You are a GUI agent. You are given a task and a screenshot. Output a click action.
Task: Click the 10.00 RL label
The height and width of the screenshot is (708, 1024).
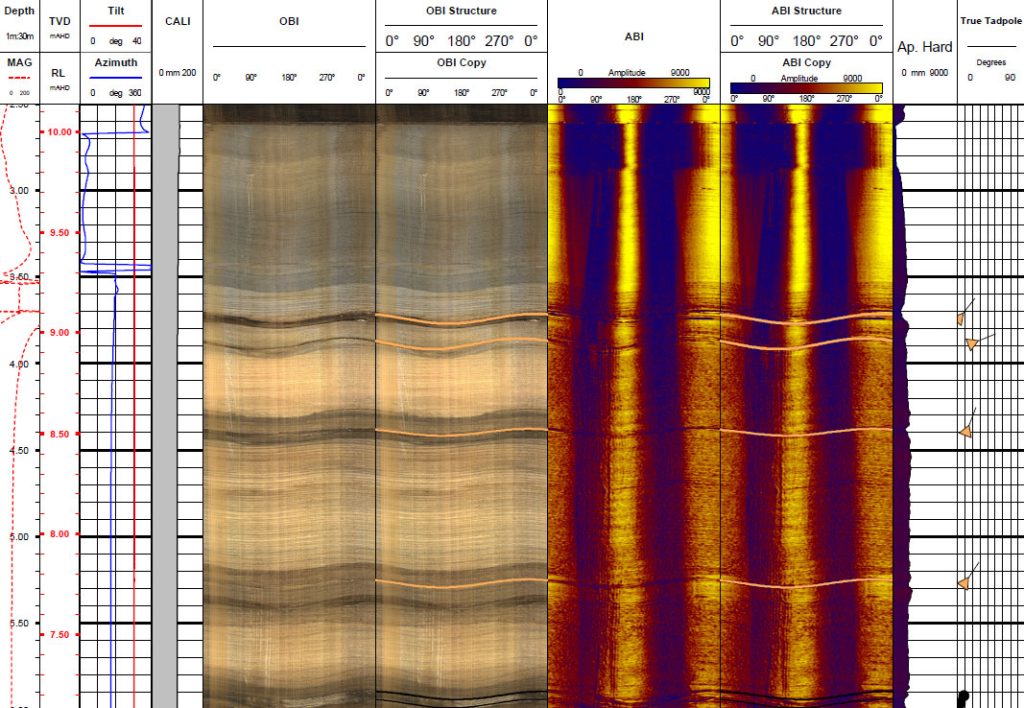coord(59,132)
